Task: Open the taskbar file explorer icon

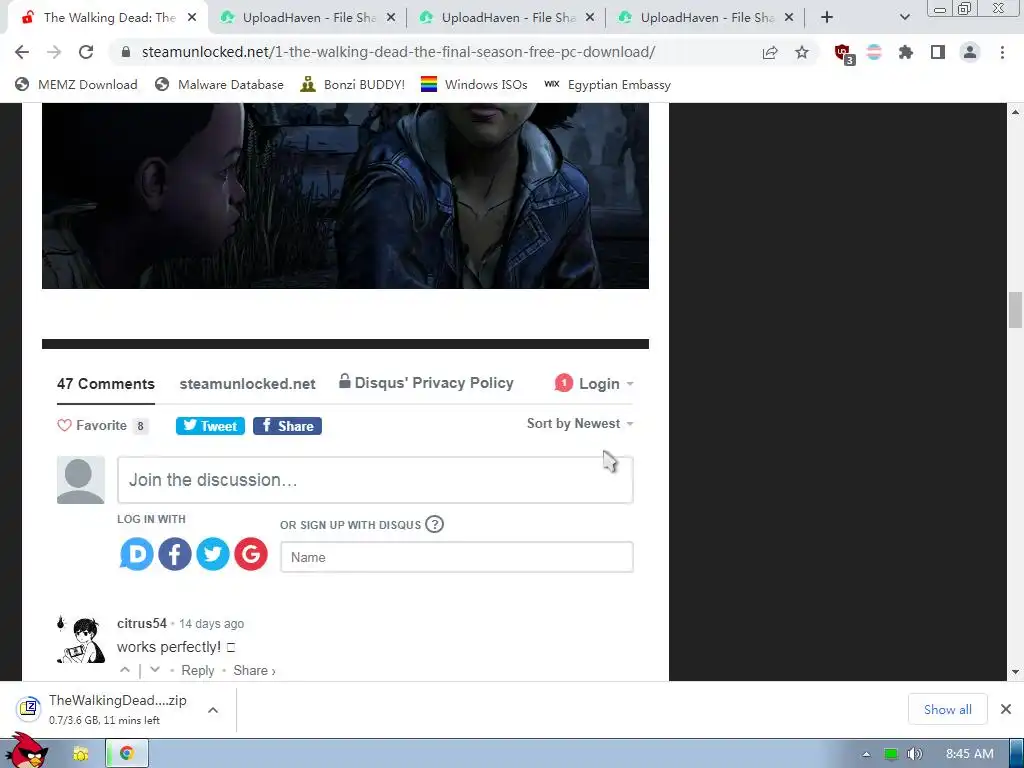Action: (81, 754)
